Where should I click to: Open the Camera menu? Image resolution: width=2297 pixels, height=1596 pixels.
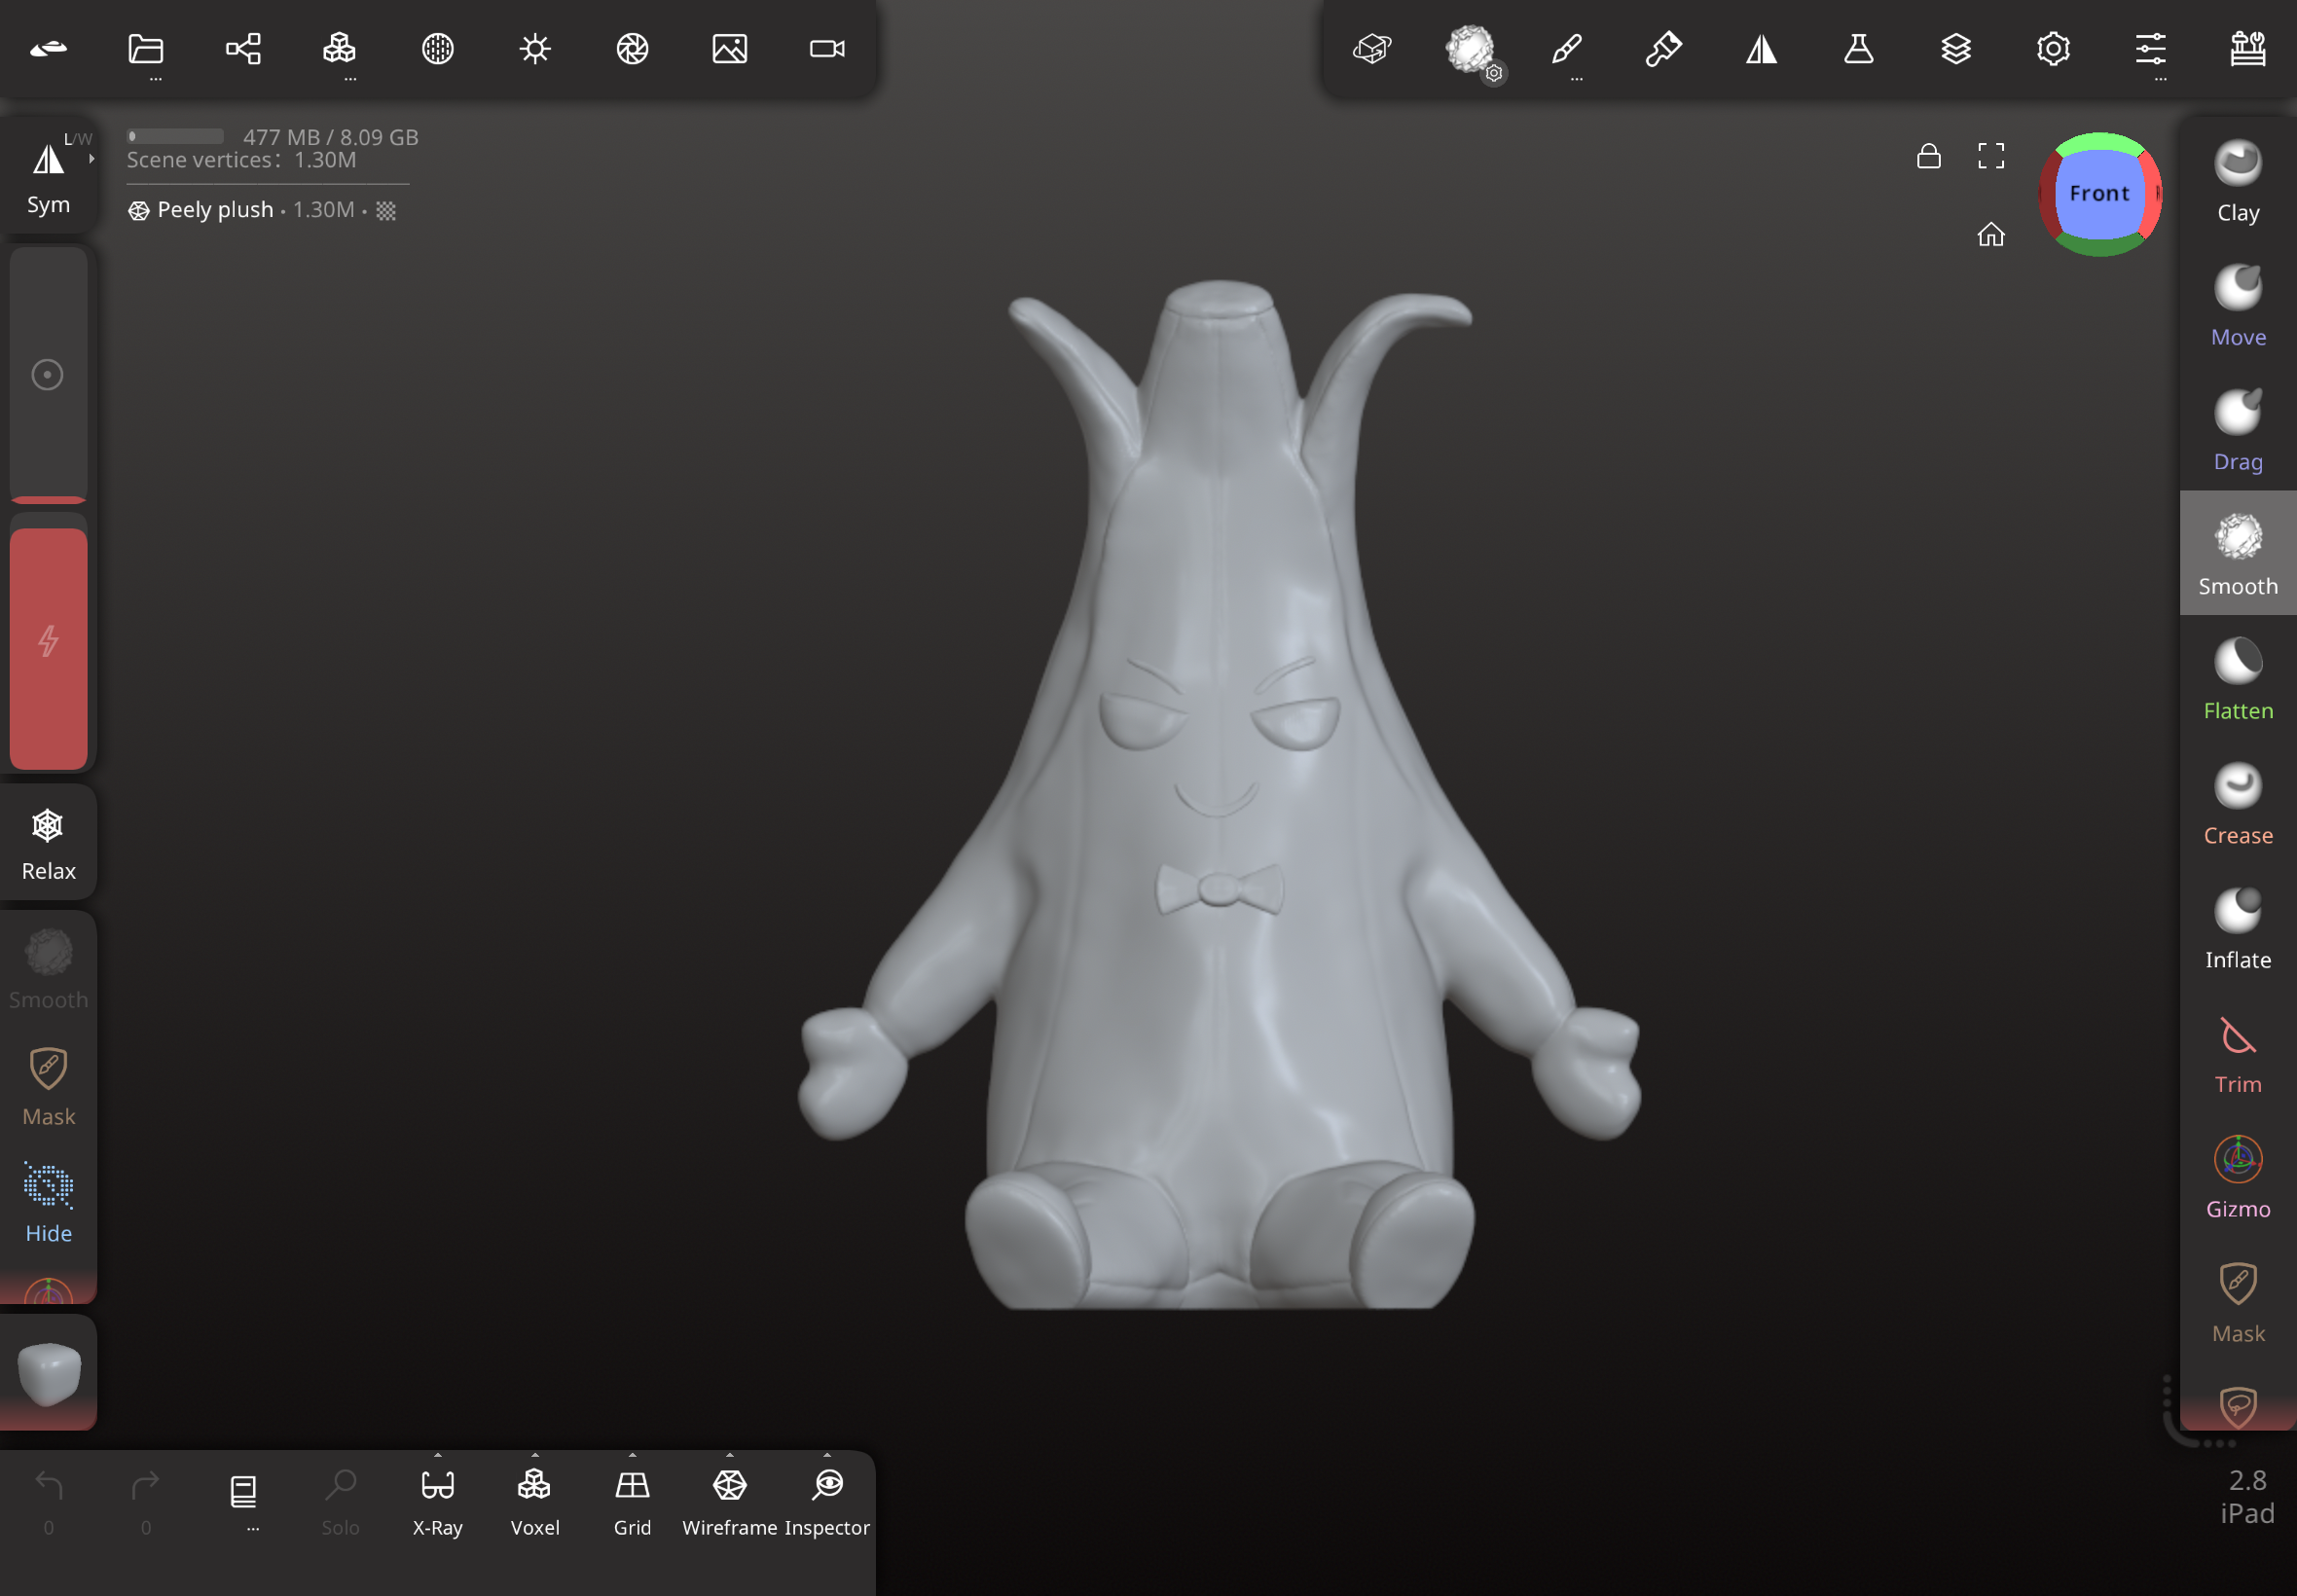(827, 48)
